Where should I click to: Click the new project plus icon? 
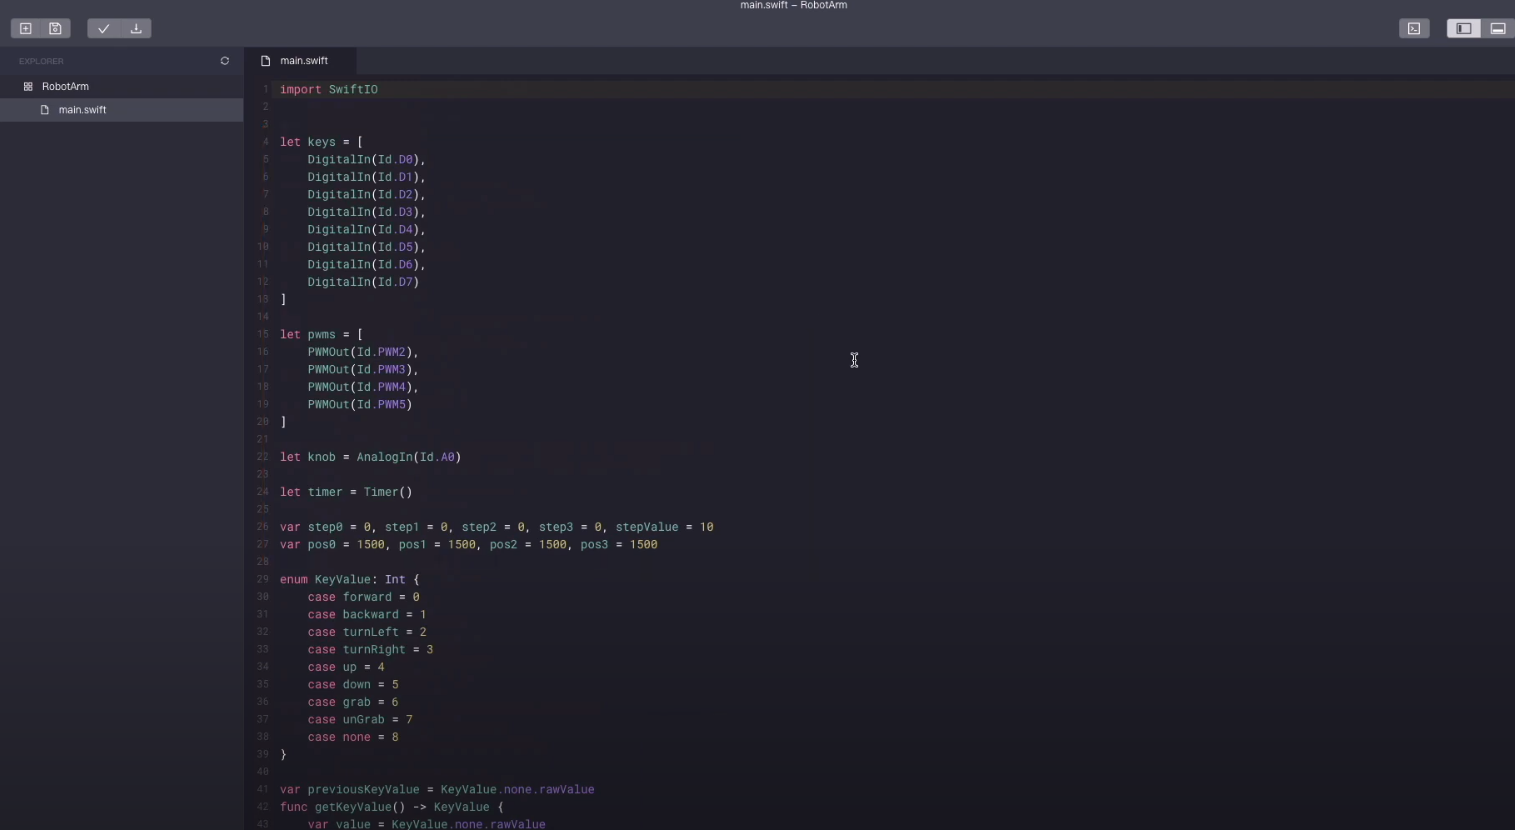26,28
